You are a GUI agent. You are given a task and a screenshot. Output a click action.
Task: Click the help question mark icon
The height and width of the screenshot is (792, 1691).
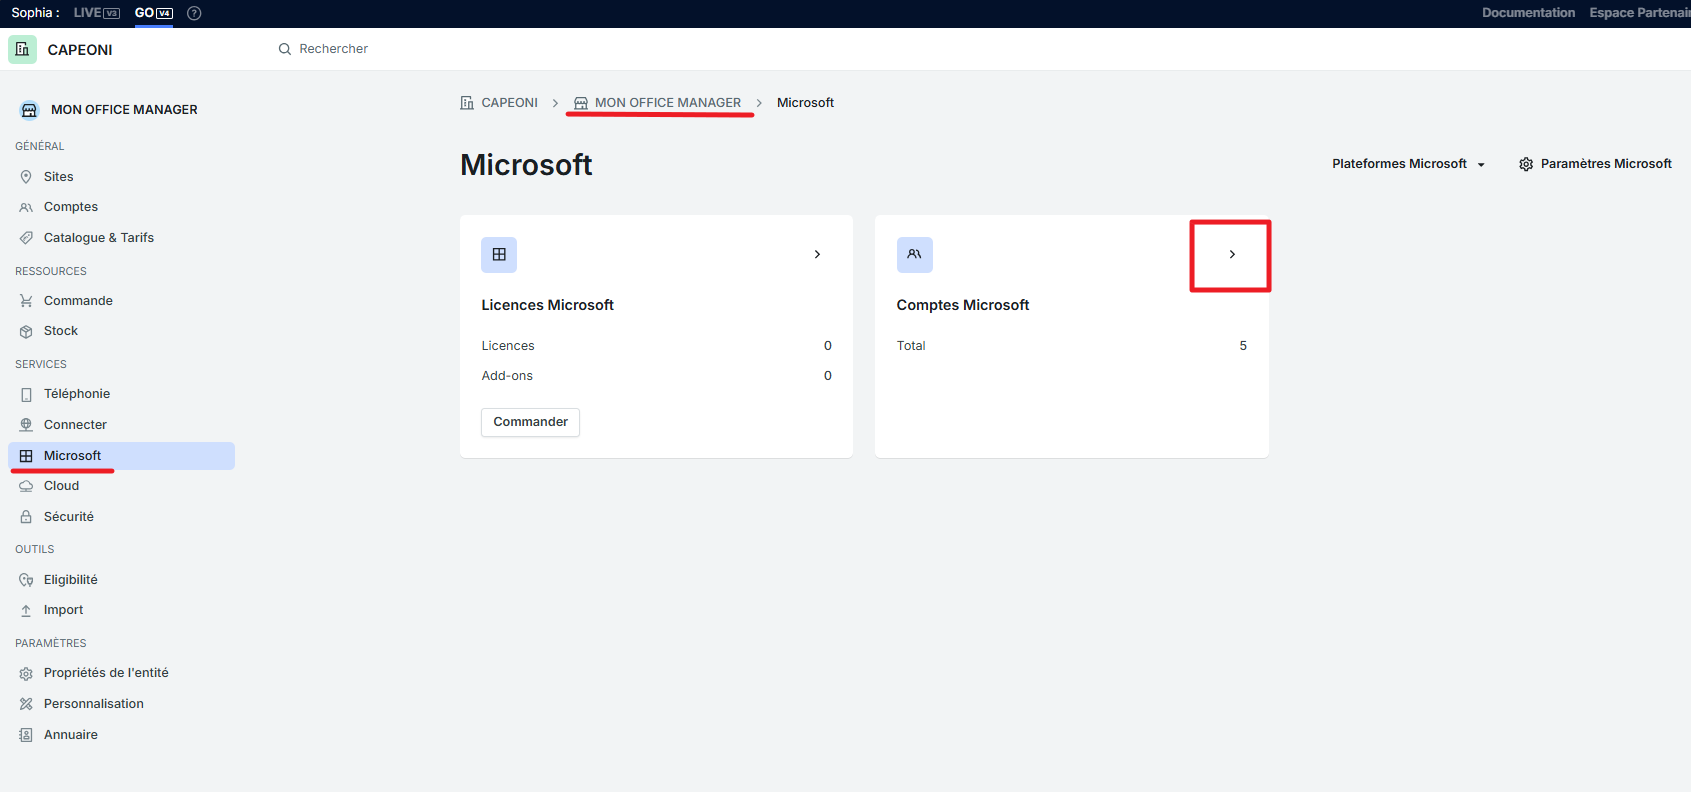[x=194, y=13]
